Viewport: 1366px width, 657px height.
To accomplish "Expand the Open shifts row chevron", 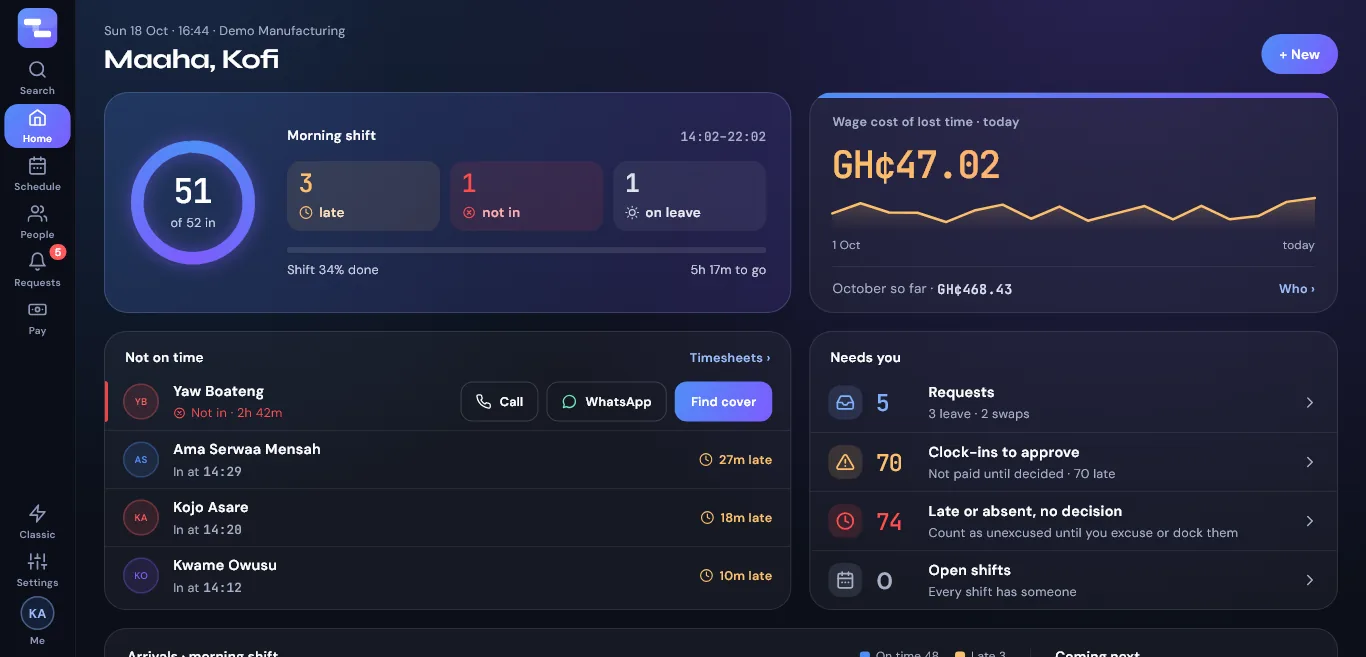I will [x=1310, y=580].
